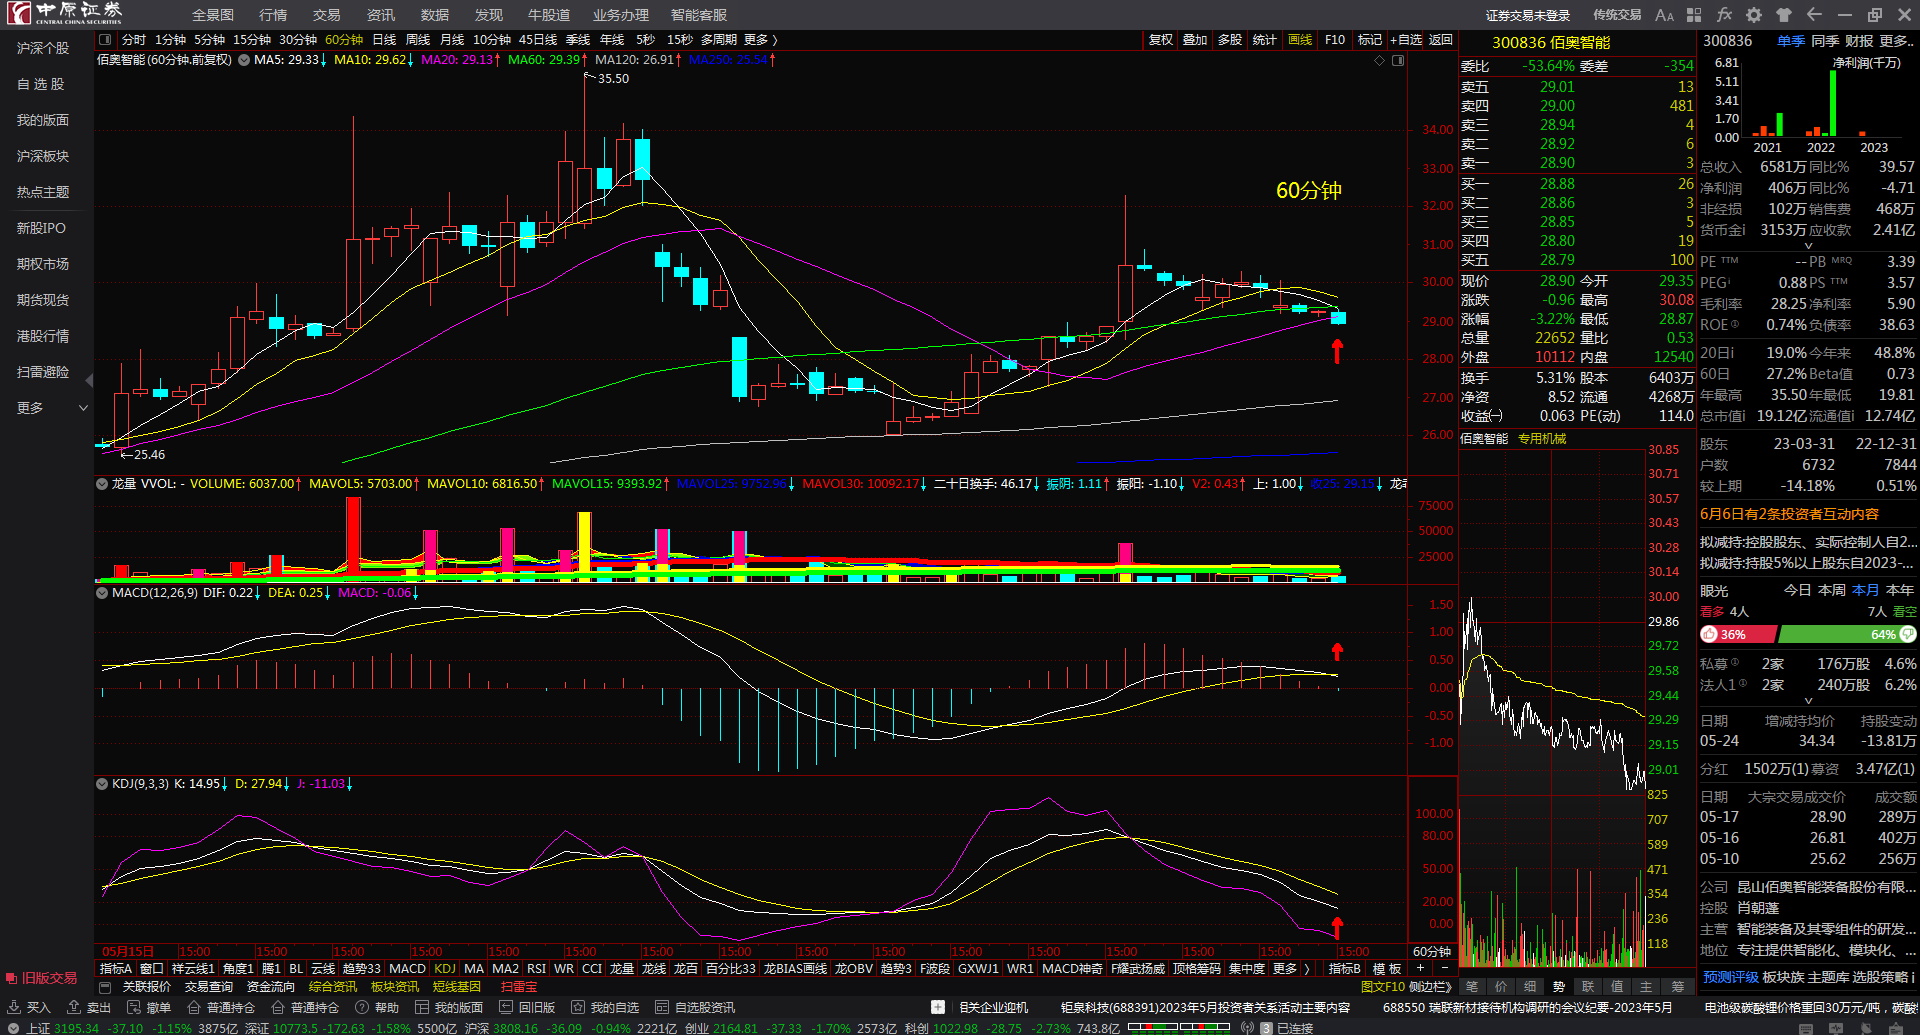The image size is (1920, 1035).
Task: Click the 传统交易 button
Action: pyautogui.click(x=1617, y=15)
